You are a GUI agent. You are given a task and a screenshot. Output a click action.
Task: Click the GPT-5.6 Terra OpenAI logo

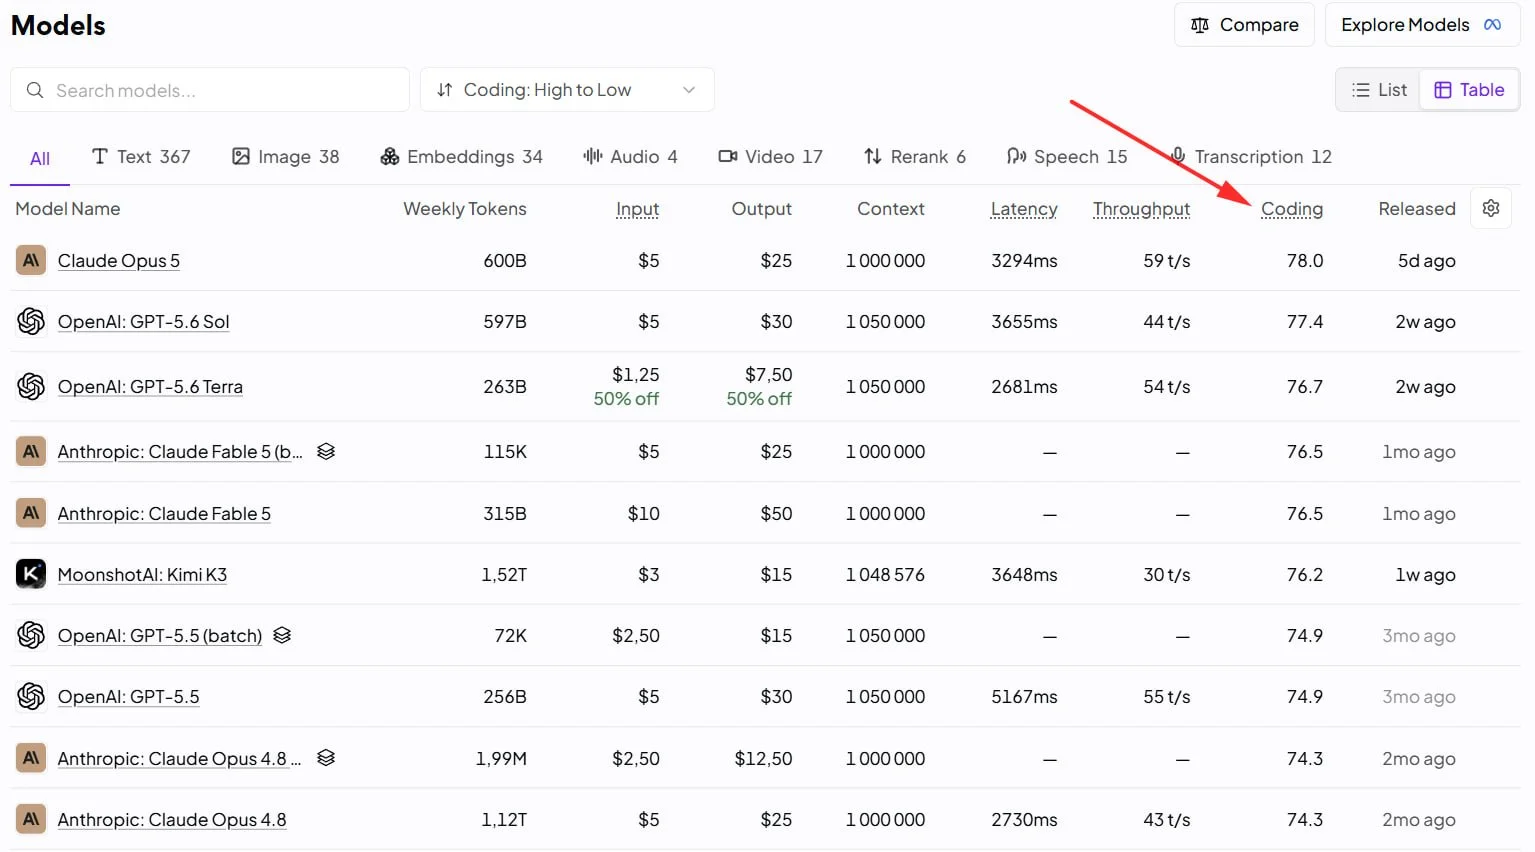(31, 386)
